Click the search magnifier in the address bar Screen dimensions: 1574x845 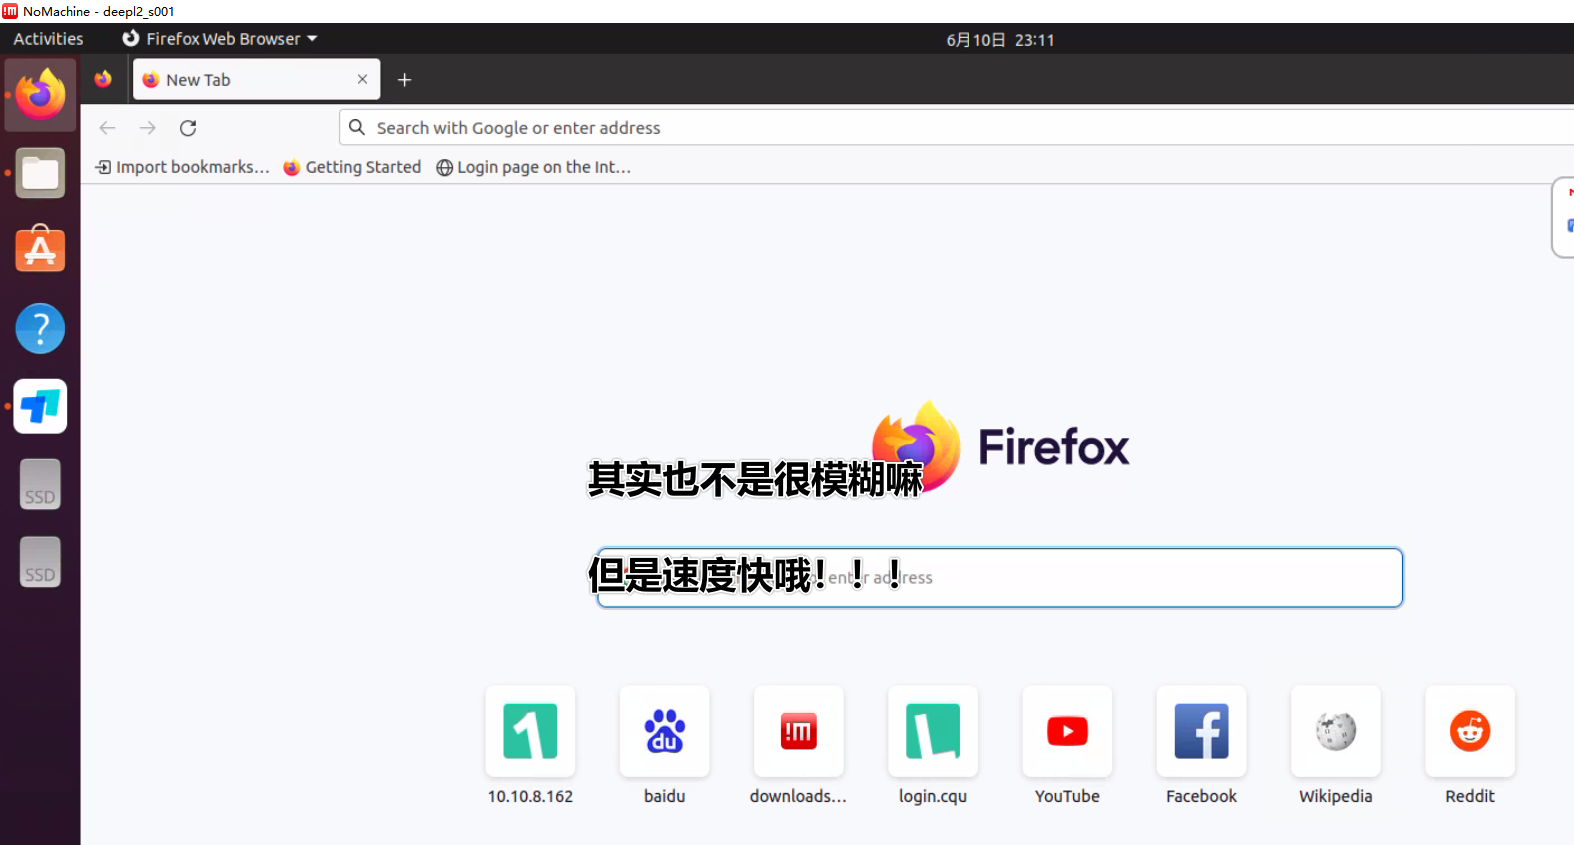tap(357, 128)
